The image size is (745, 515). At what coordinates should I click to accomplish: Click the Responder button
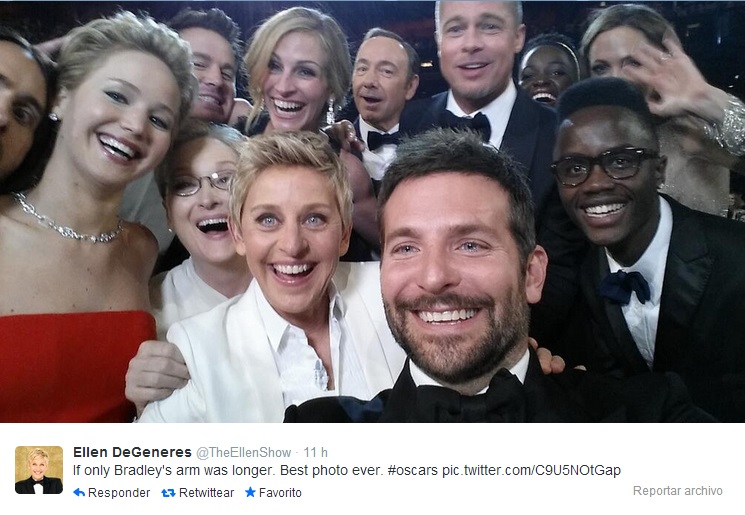click(112, 493)
